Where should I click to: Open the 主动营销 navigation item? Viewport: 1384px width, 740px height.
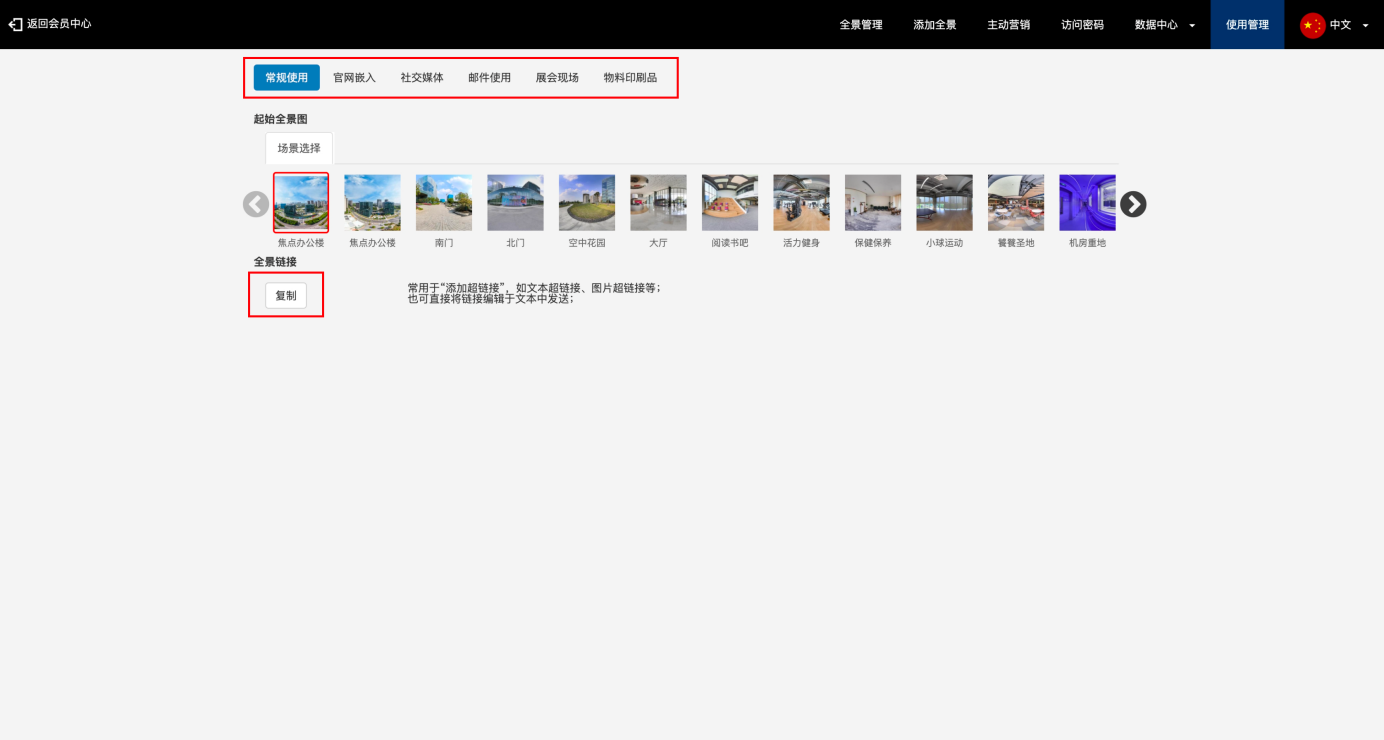pyautogui.click(x=1008, y=25)
